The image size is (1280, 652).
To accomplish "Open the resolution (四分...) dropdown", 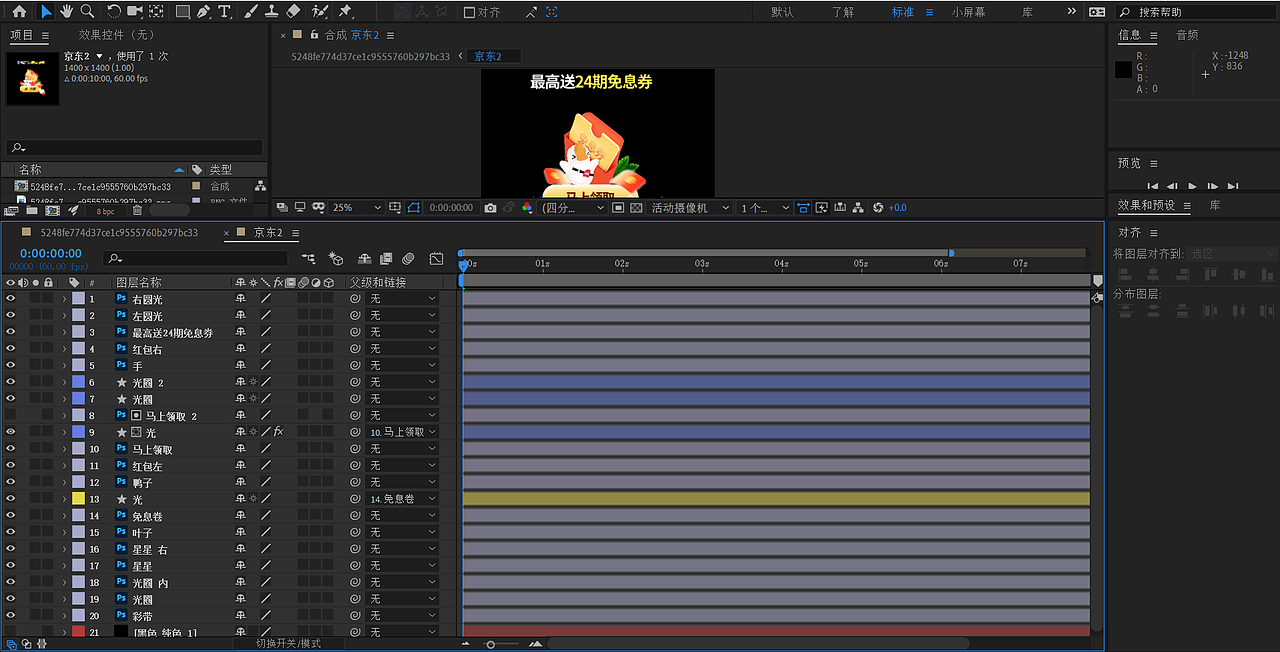I will [573, 208].
